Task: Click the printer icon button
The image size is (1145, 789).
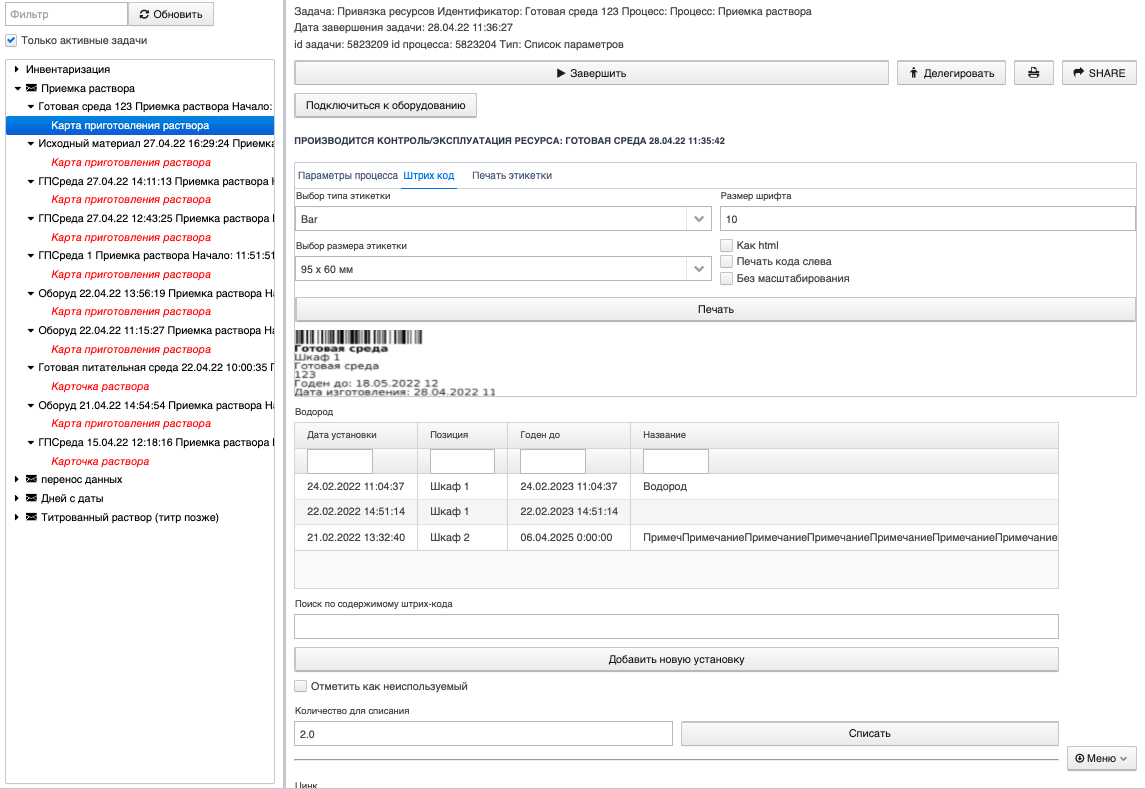Action: (1033, 73)
